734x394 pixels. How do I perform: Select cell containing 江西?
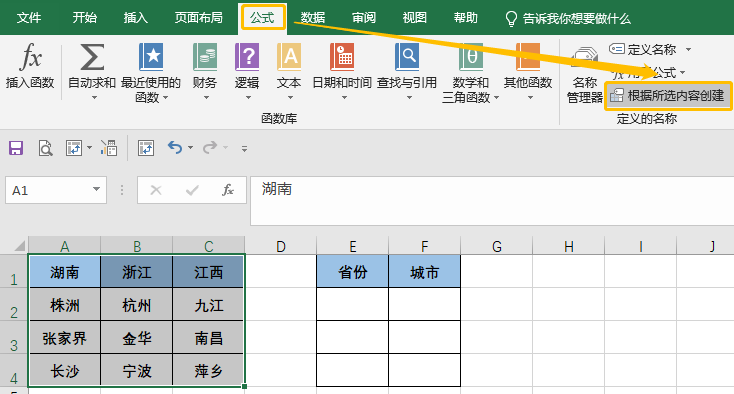pos(208,271)
